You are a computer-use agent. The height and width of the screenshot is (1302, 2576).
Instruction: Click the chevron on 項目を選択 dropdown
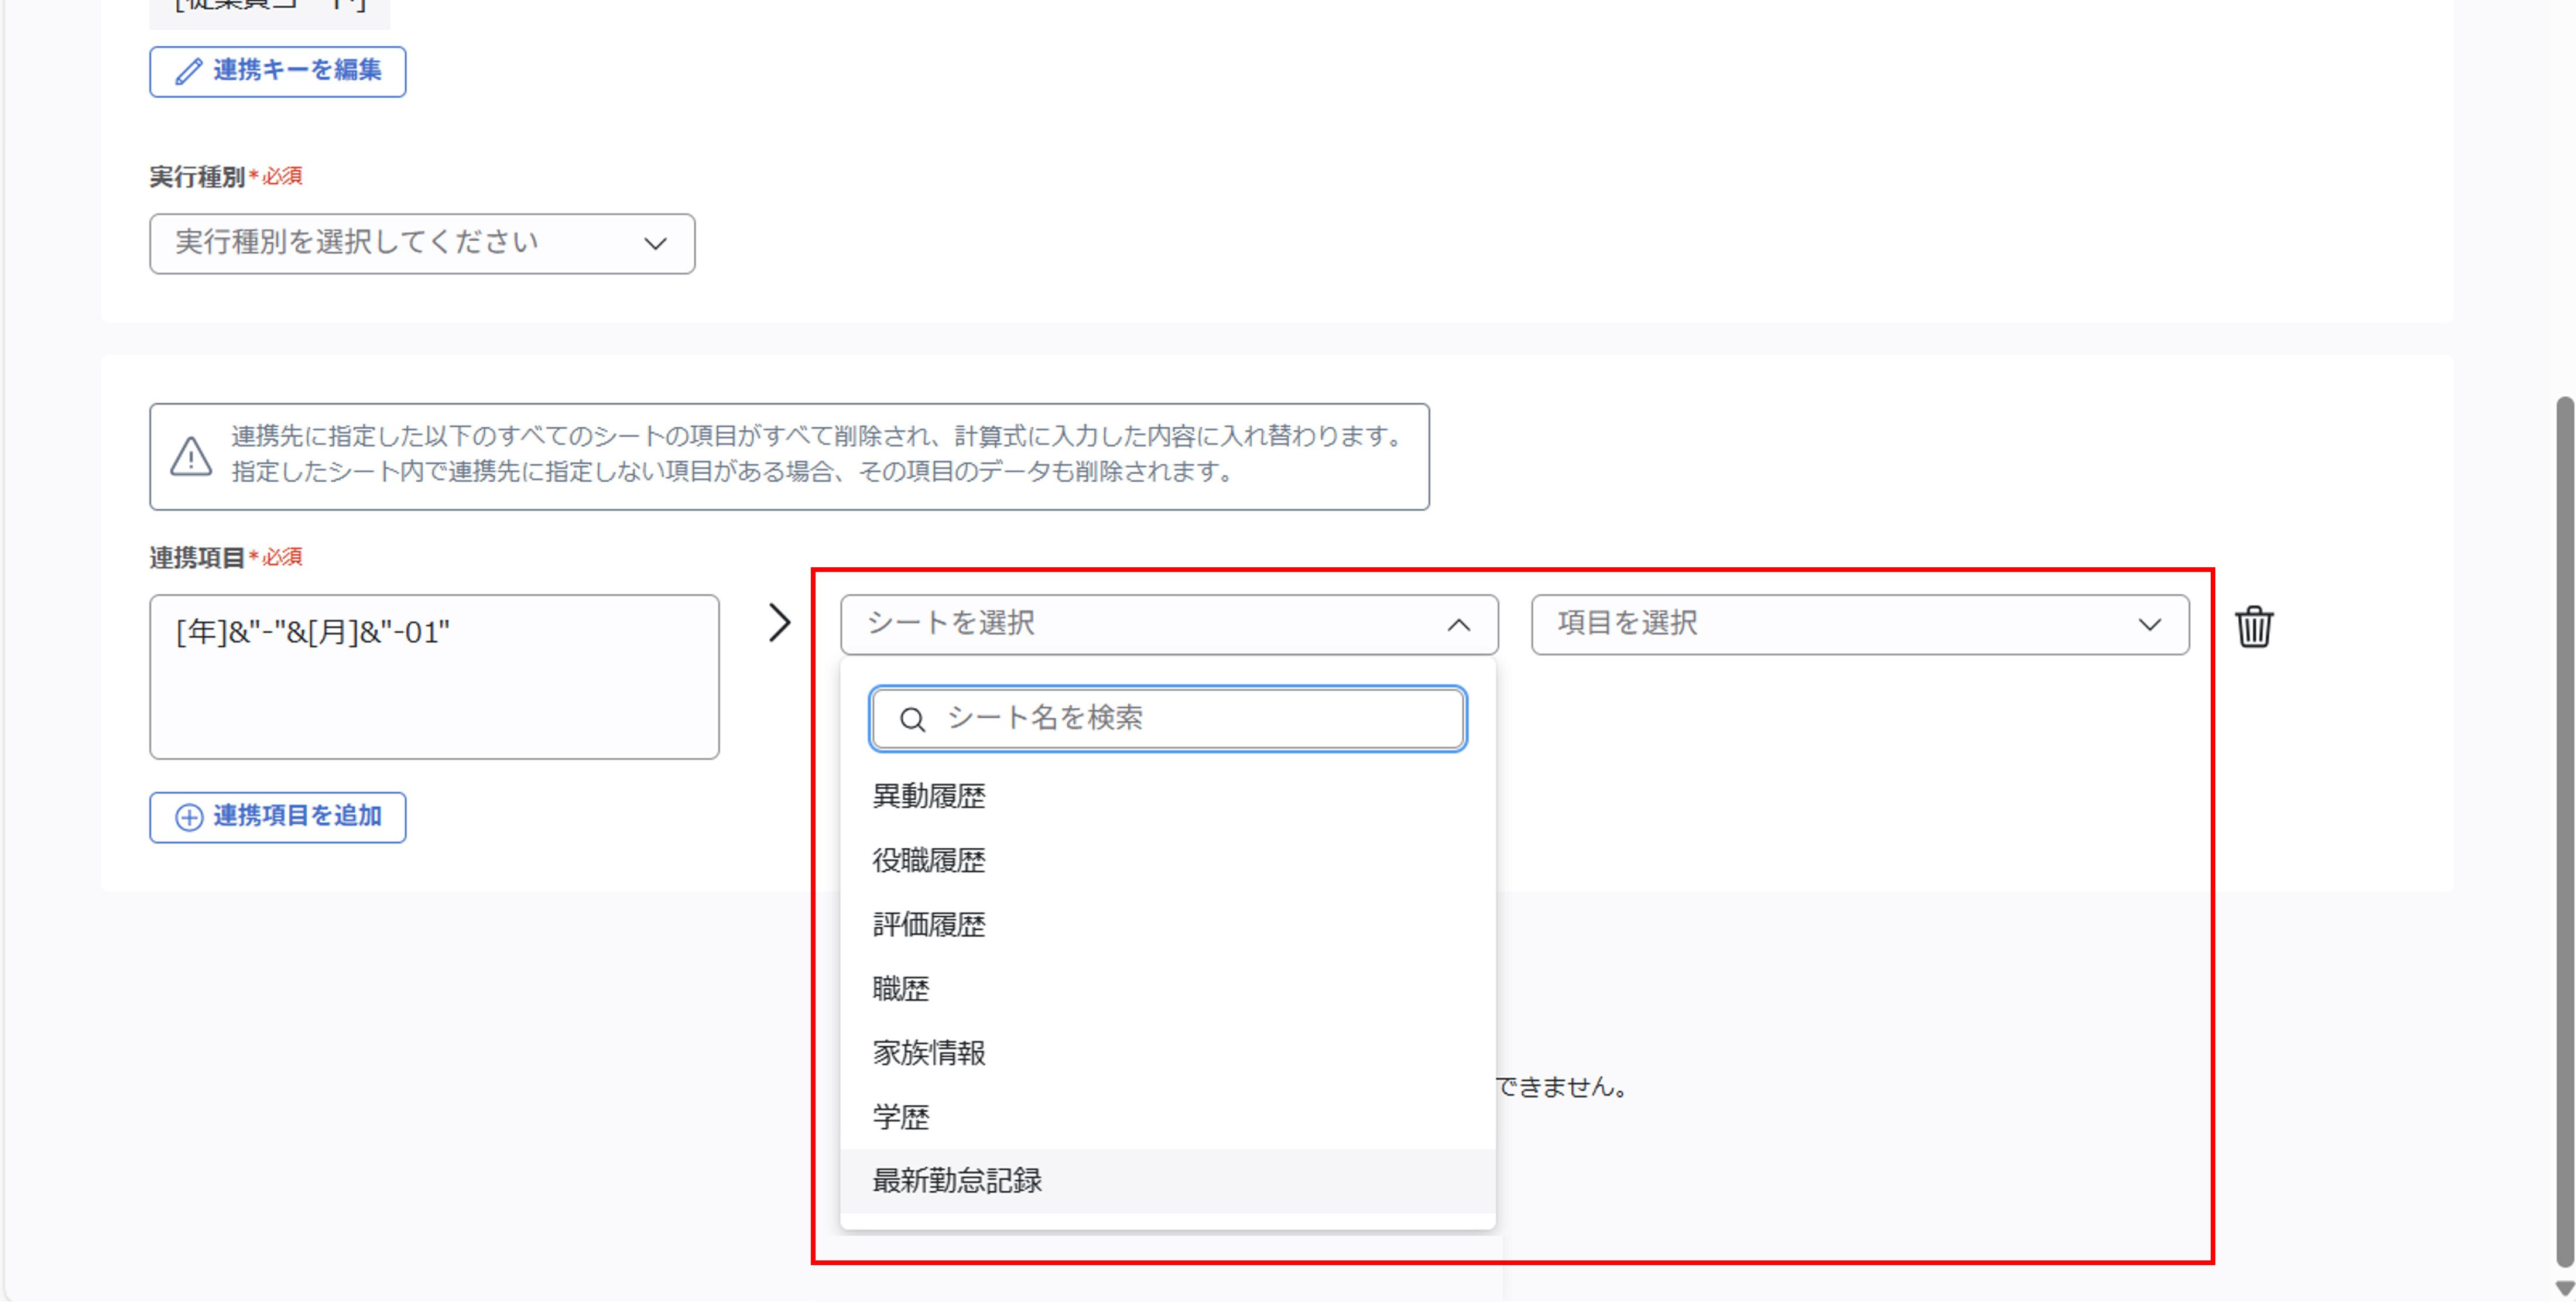click(2150, 625)
